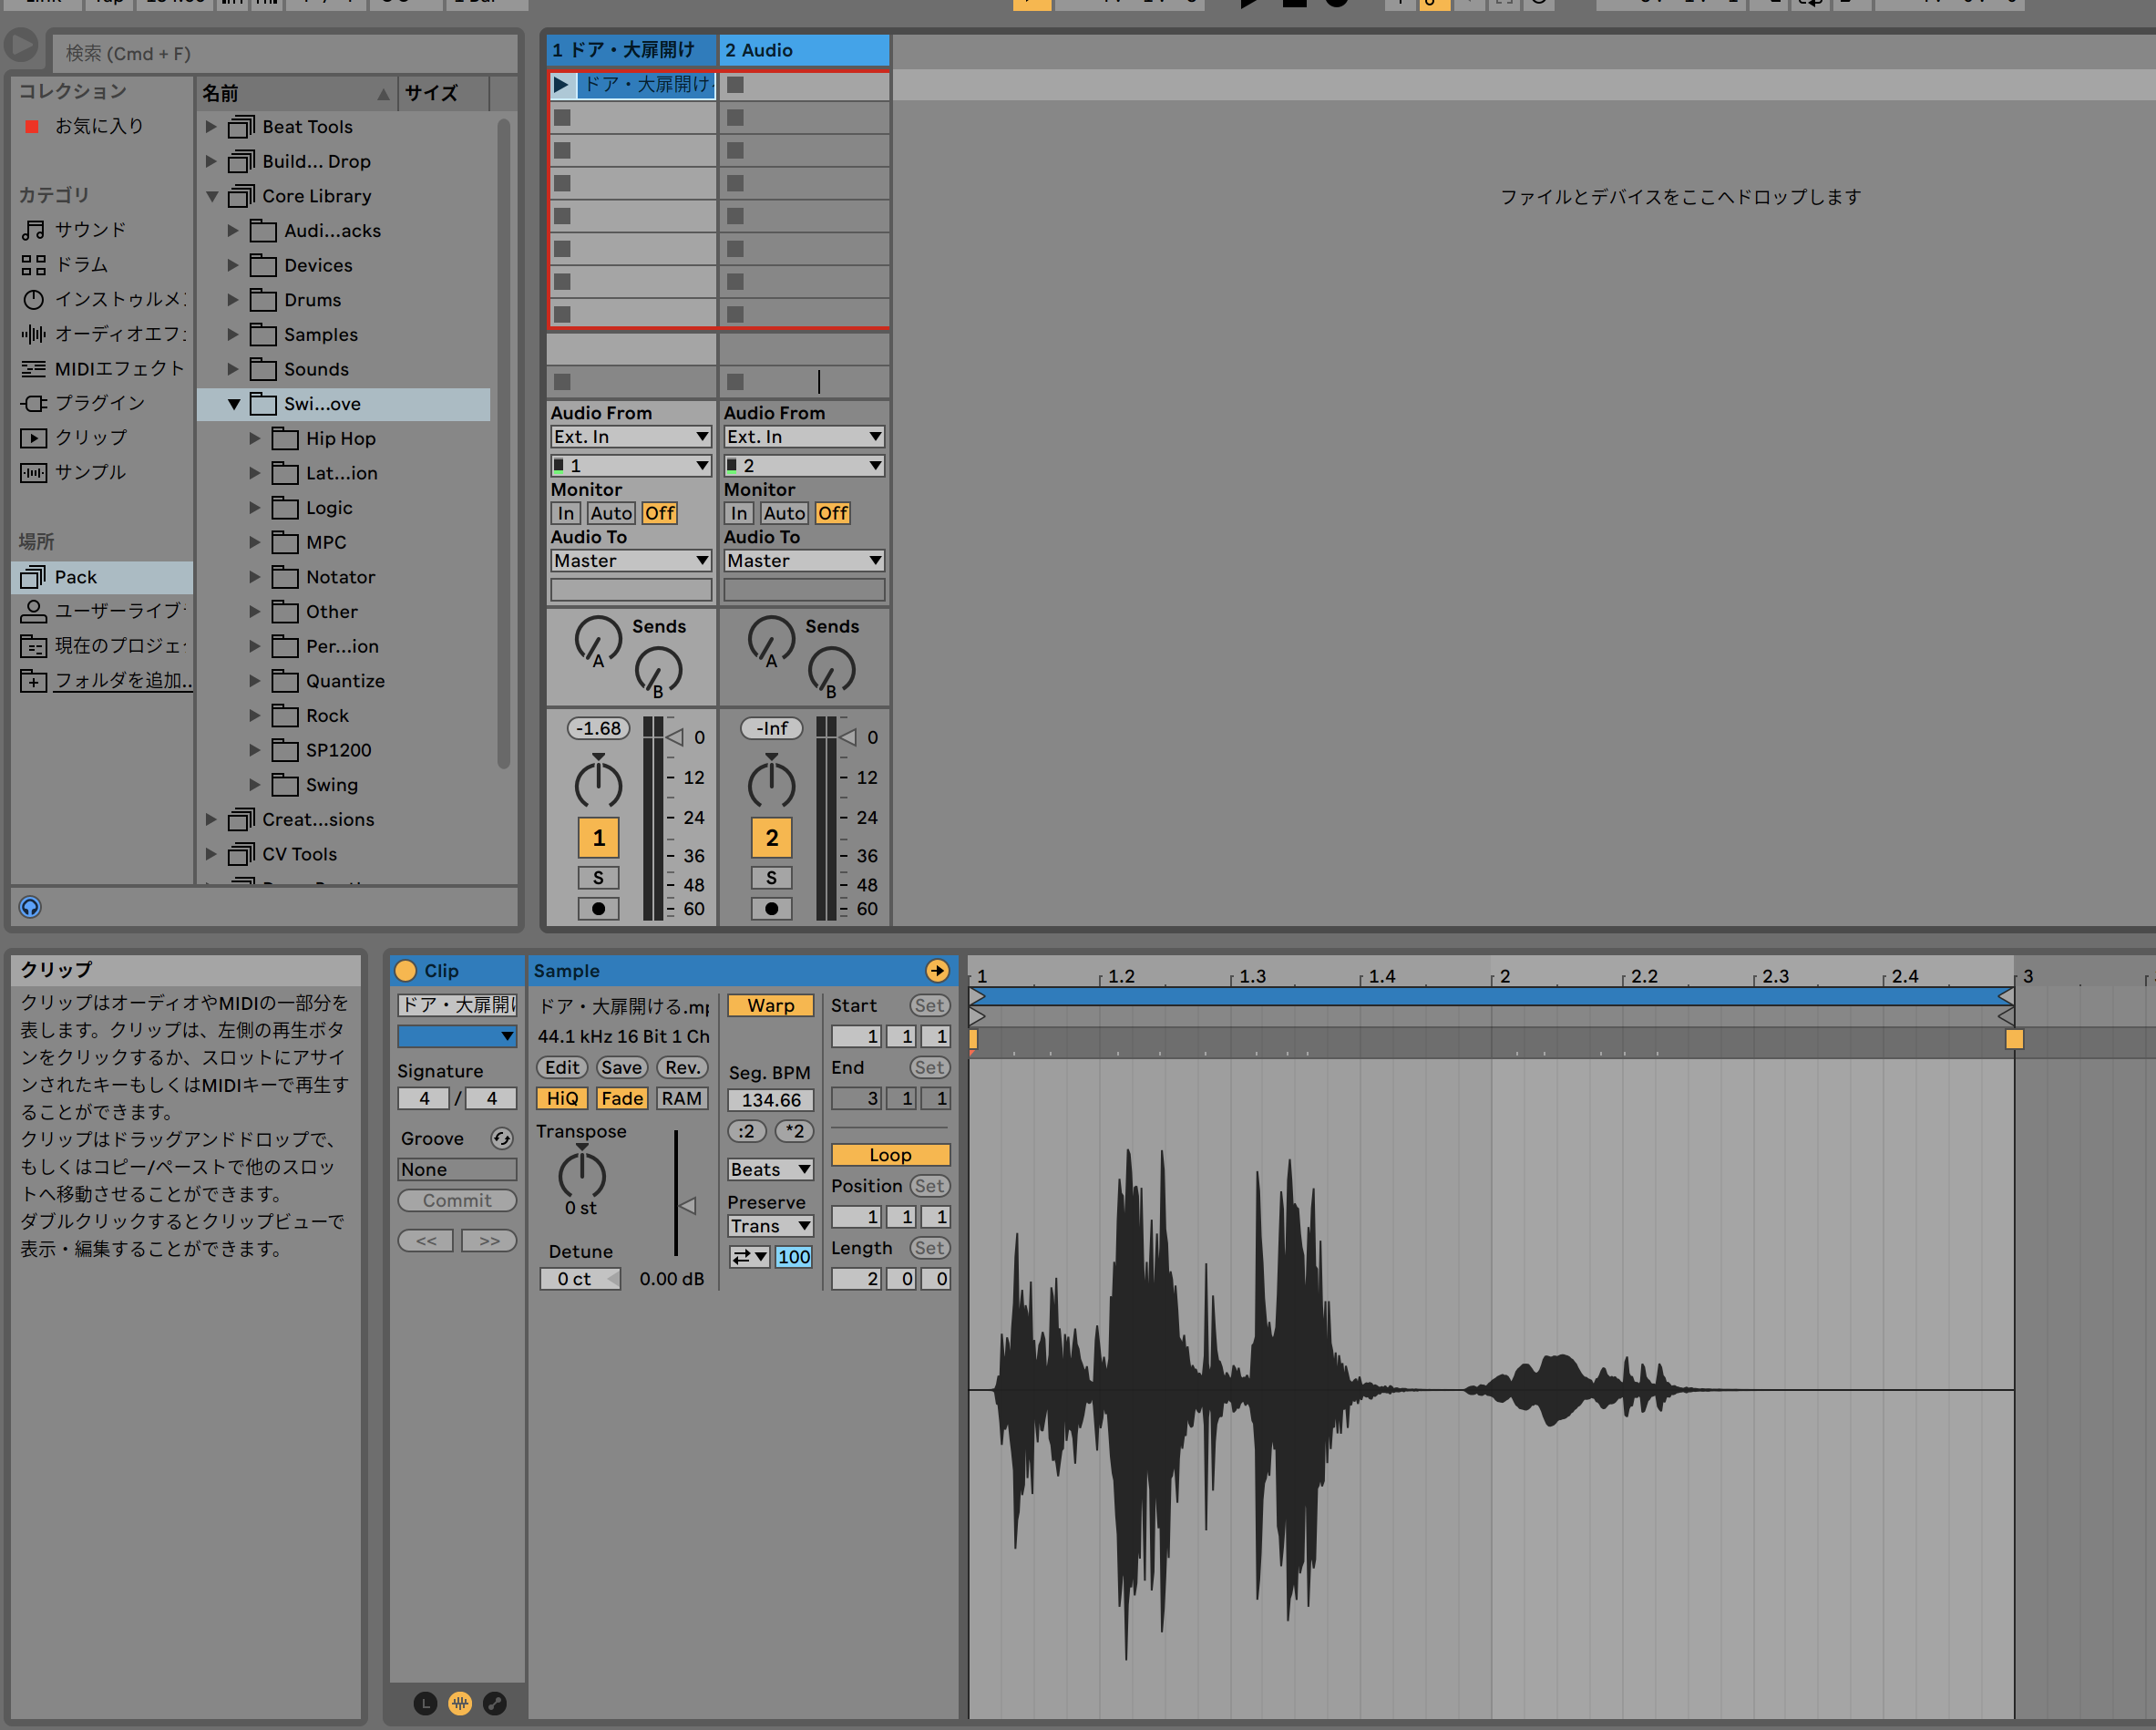Open Beats warp mode dropdown
Image resolution: width=2156 pixels, height=1730 pixels.
point(770,1169)
